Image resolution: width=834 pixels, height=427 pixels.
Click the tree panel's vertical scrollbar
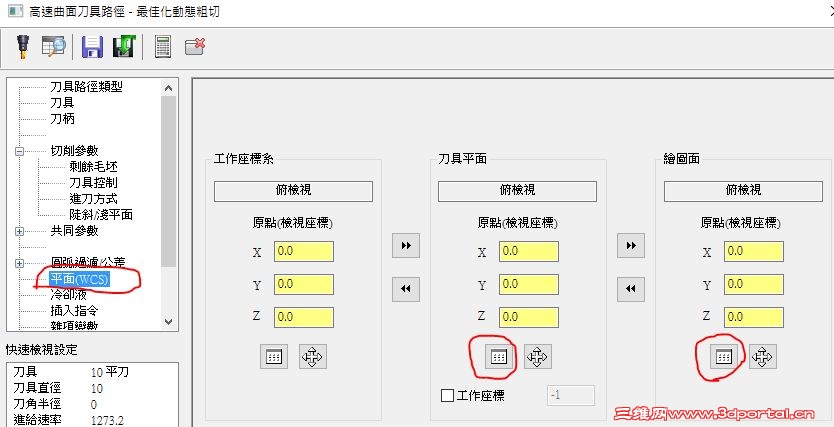168,200
